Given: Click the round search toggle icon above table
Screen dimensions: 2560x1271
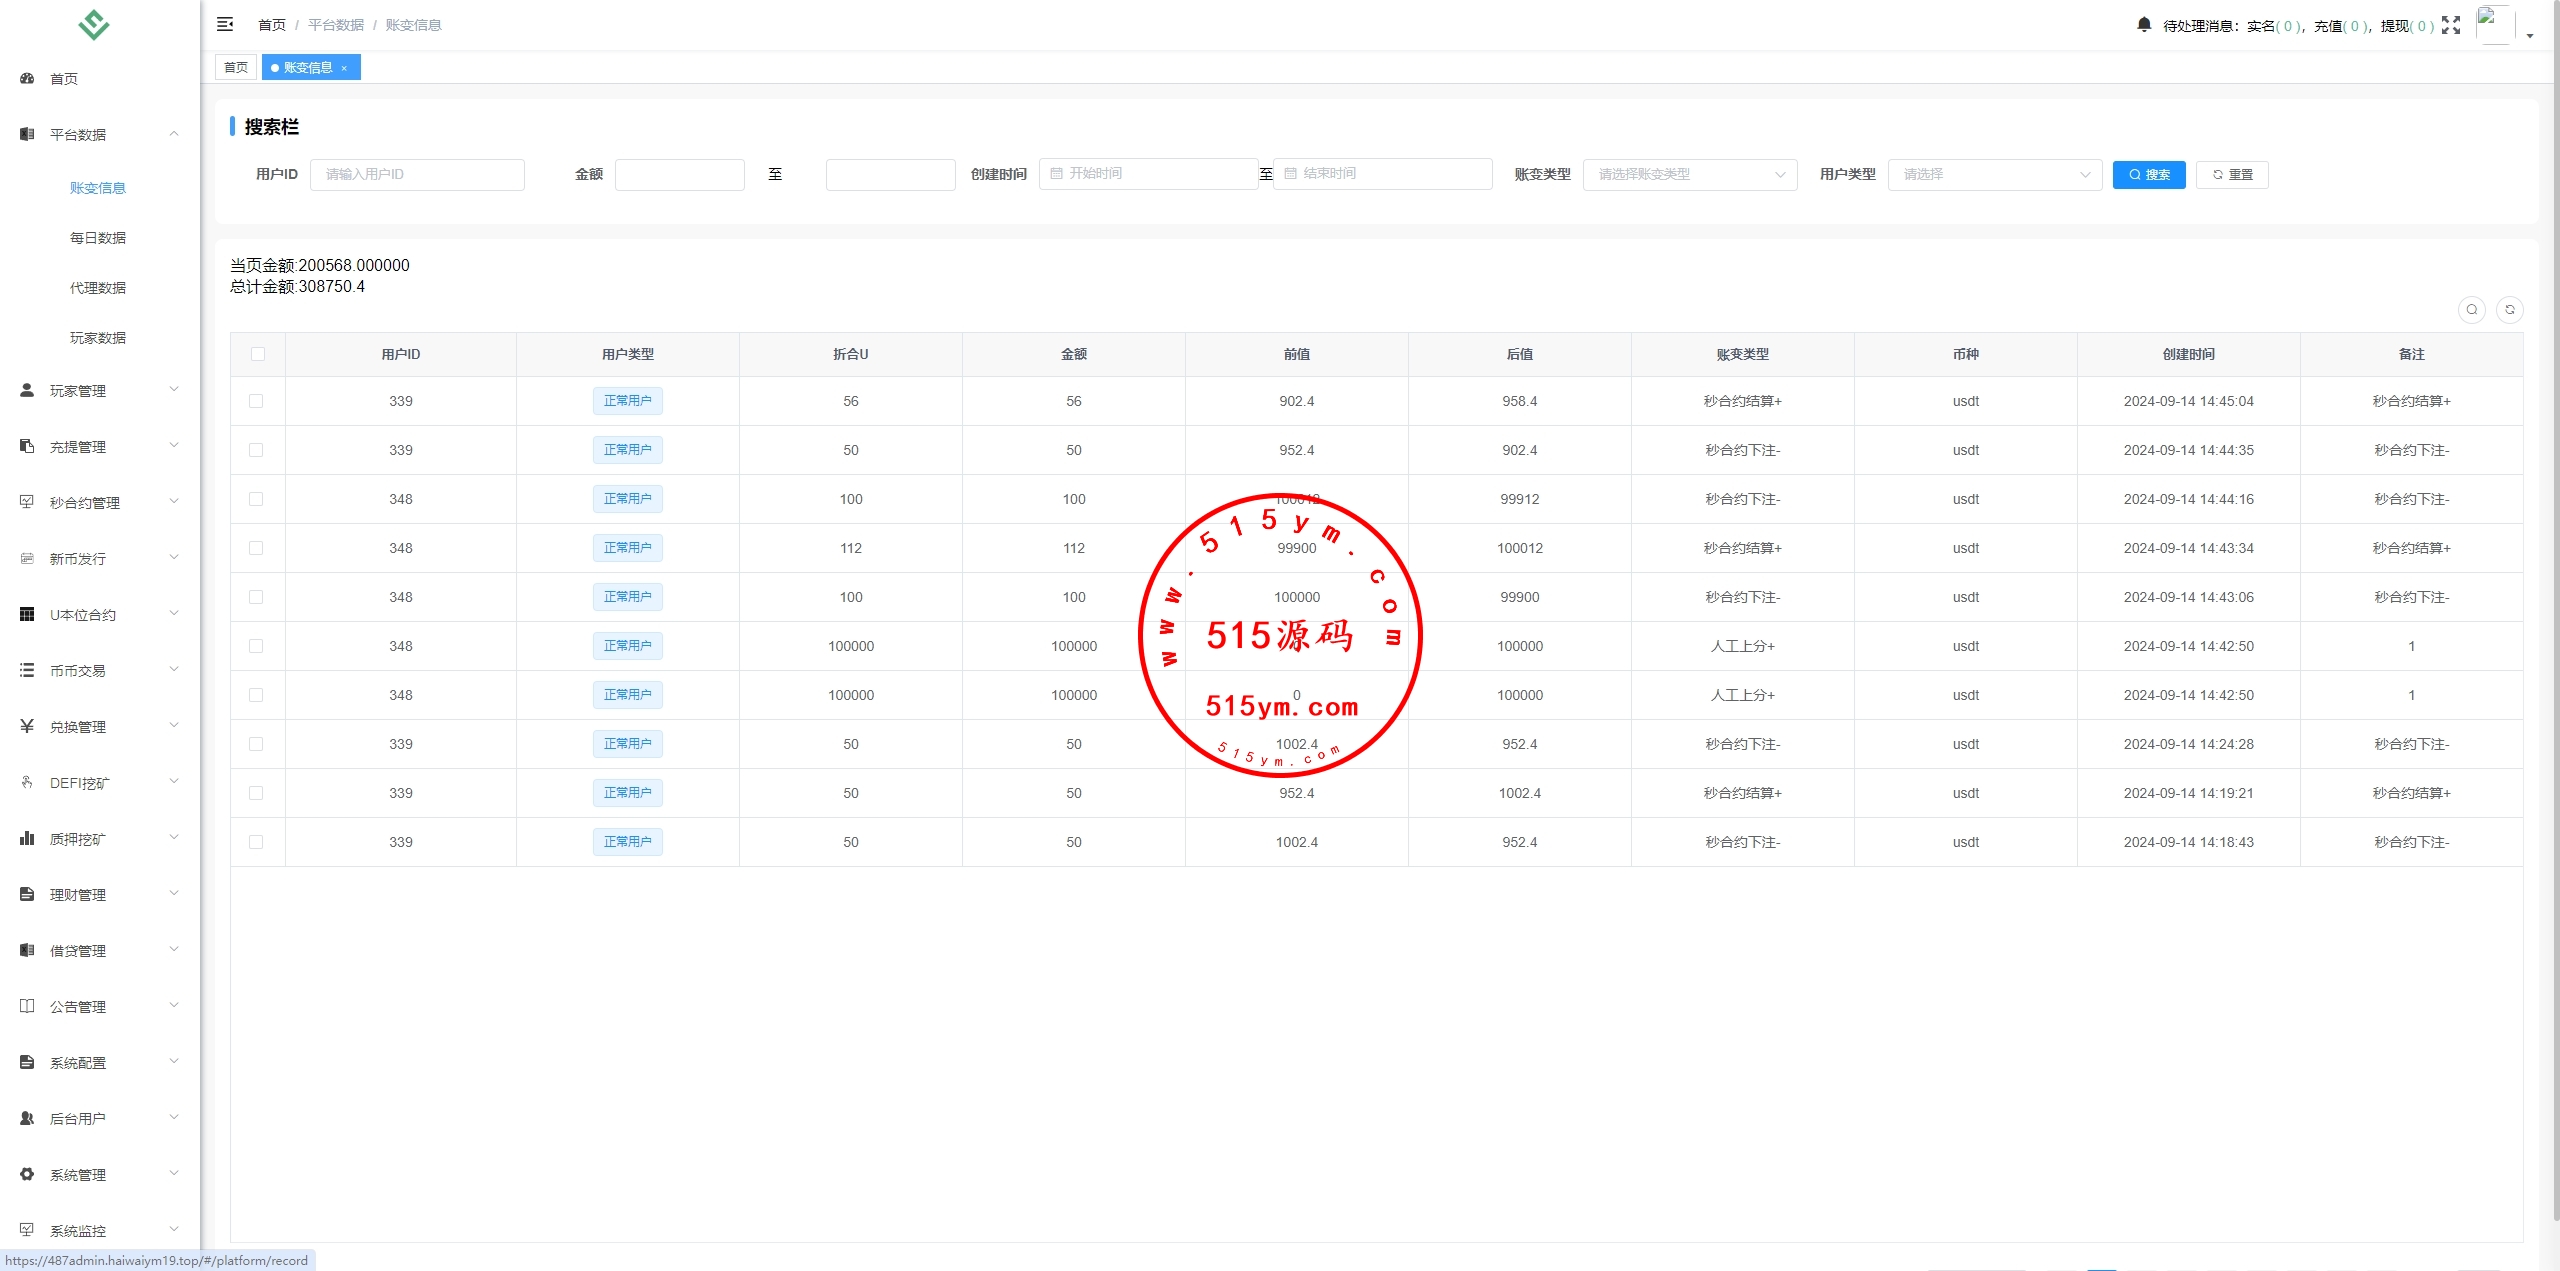Looking at the screenshot, I should coord(2472,310).
